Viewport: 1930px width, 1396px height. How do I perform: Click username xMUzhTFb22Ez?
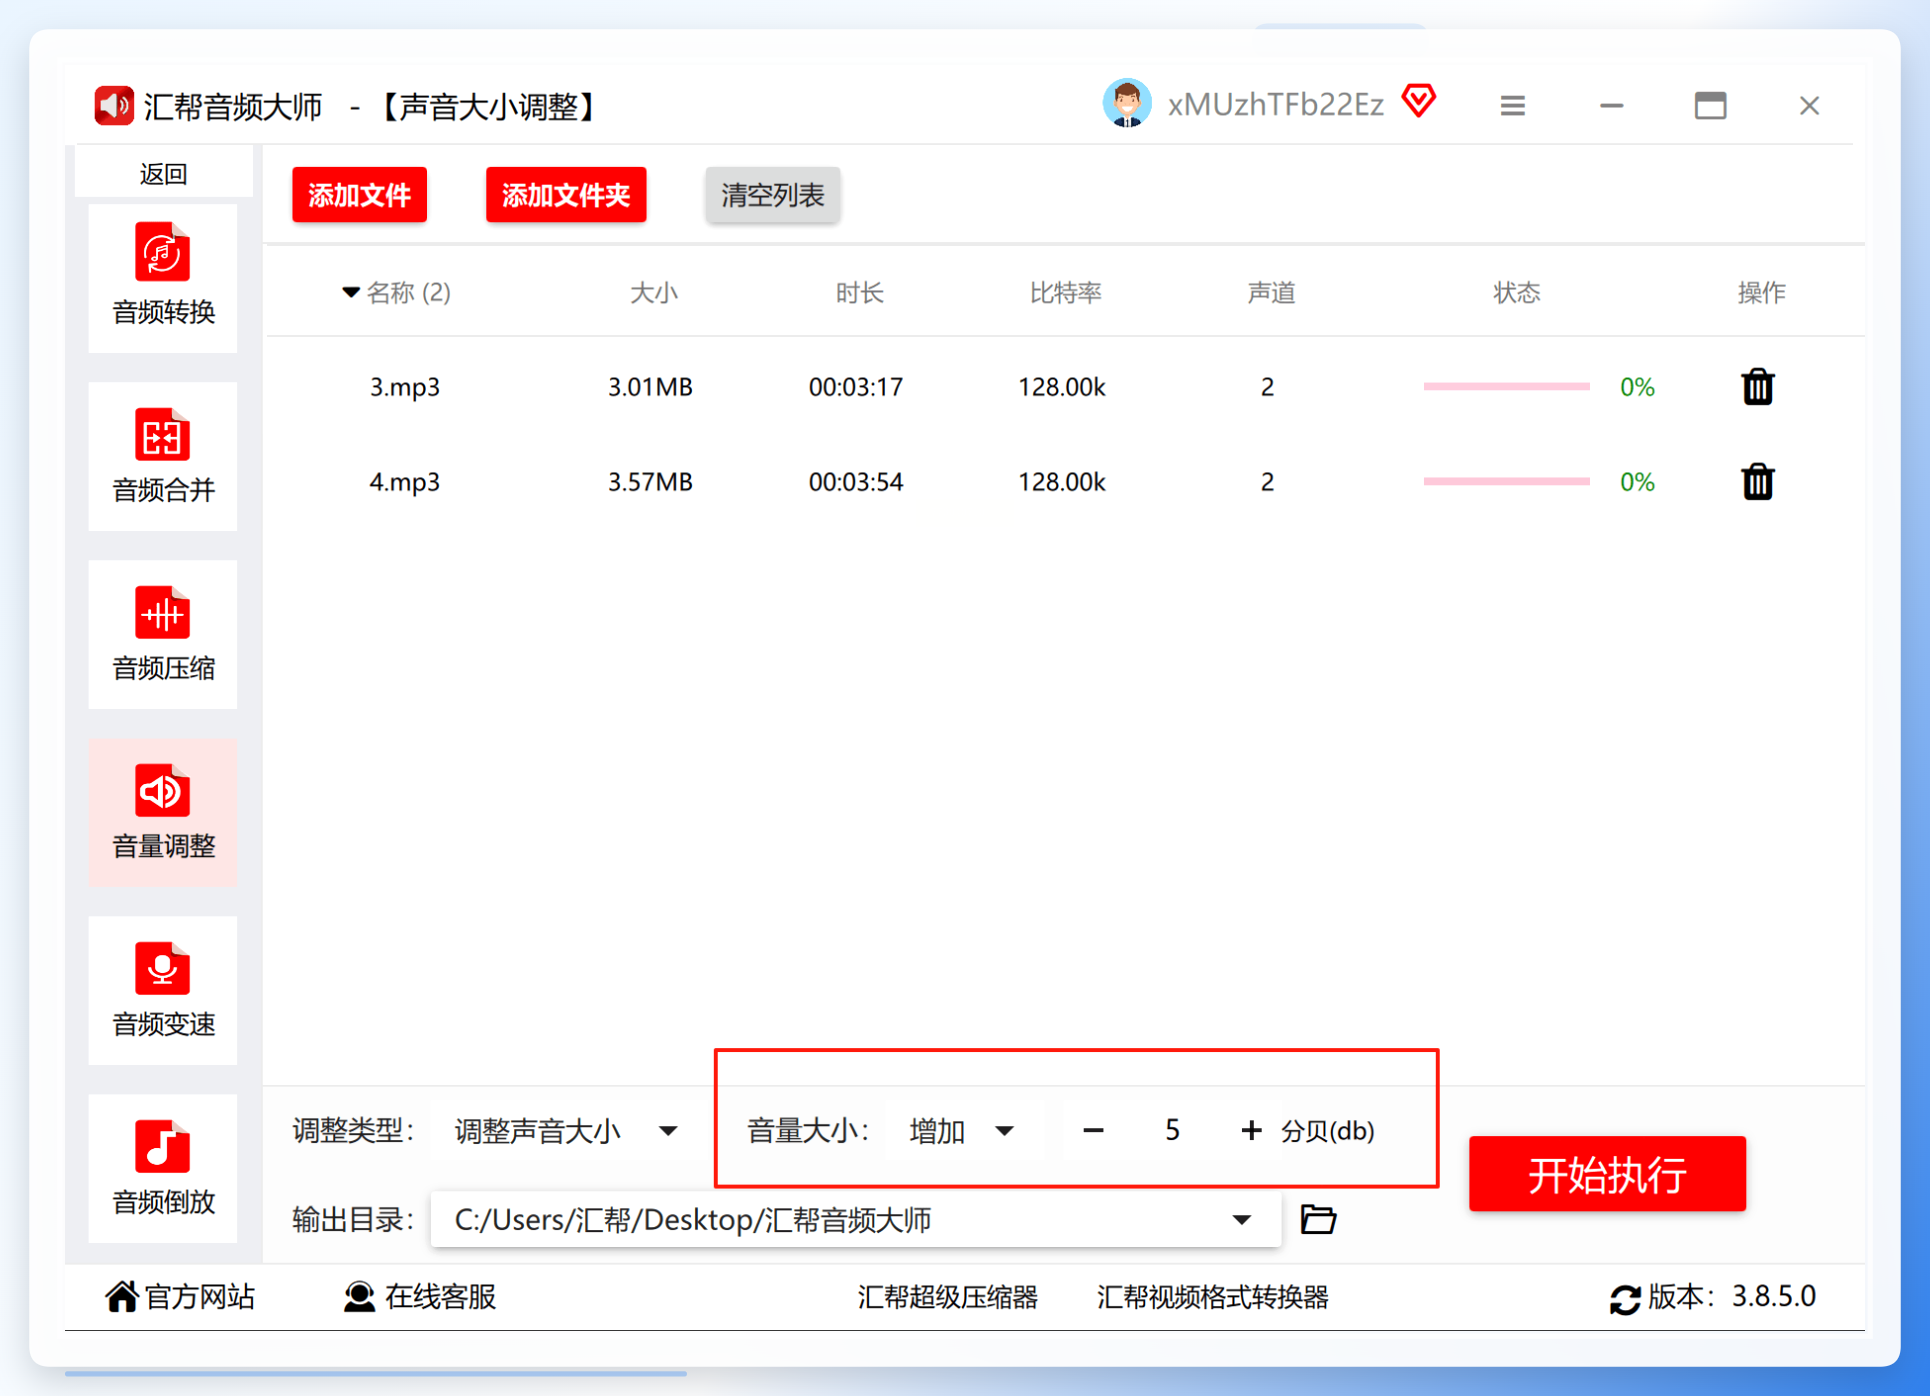point(1275,105)
